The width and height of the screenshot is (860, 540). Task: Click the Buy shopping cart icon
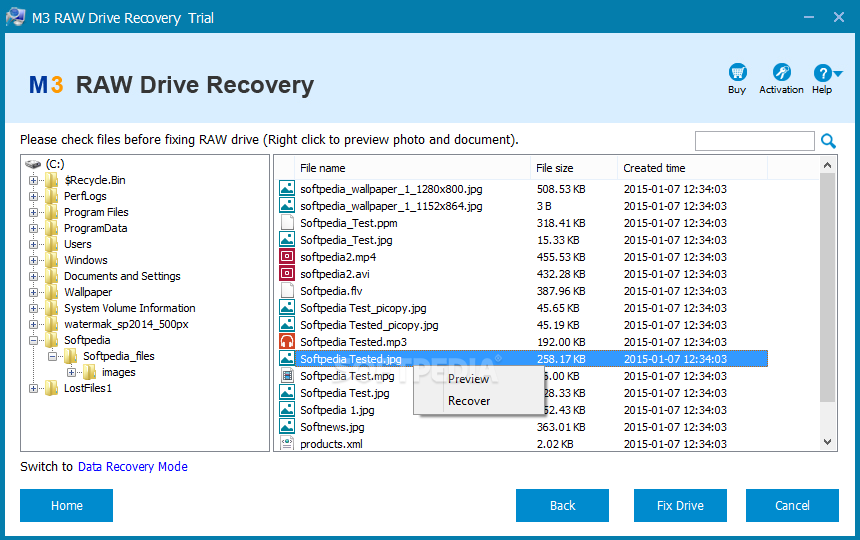(x=737, y=72)
